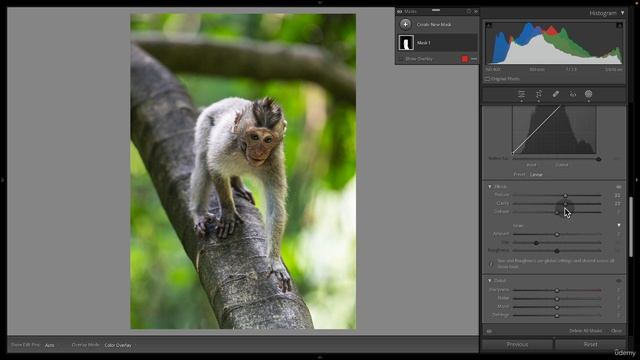Click the left panel expand arrow at screen edge
Screen dimensions: 640x360
click(3, 180)
